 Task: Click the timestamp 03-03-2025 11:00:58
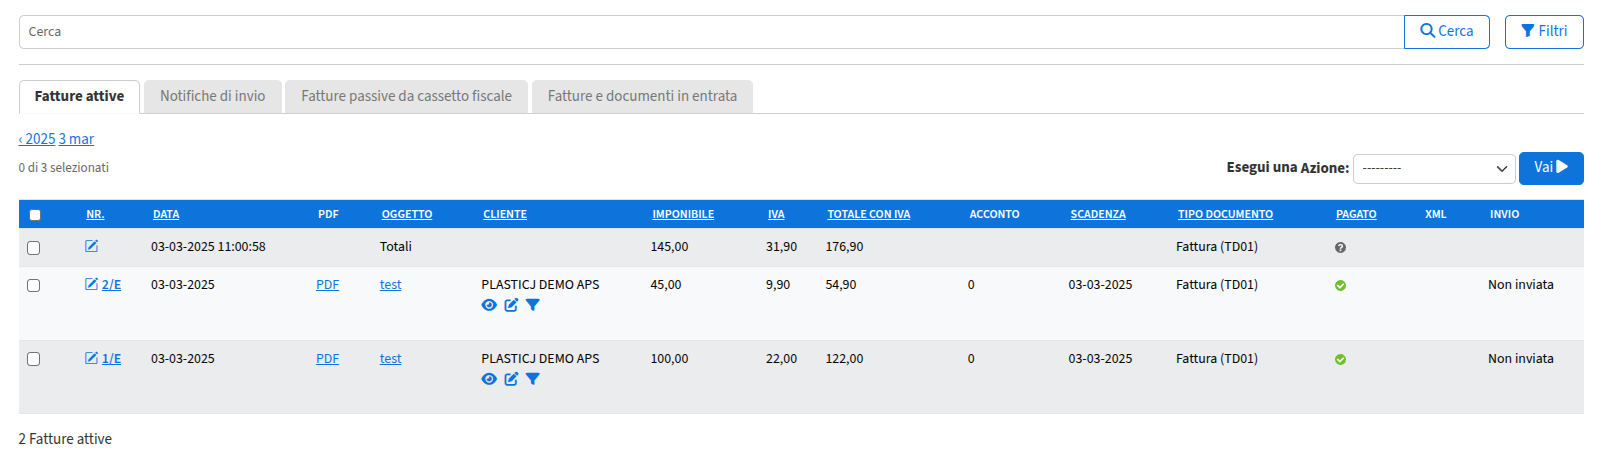(208, 246)
